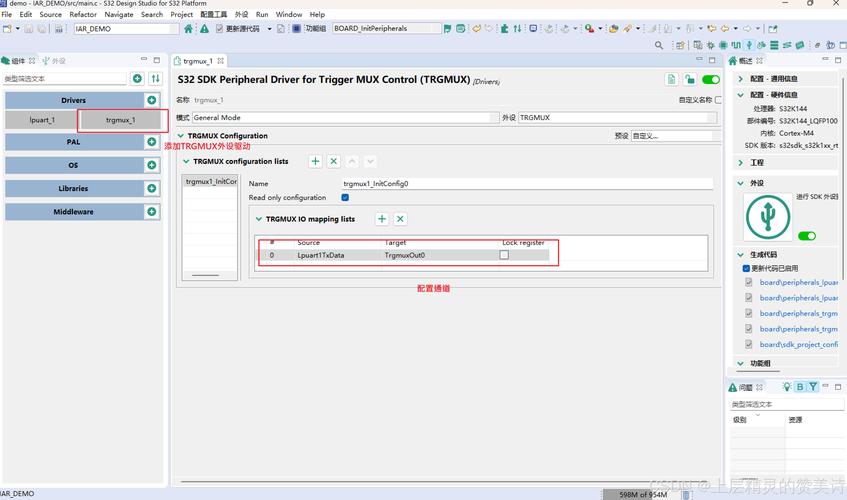Select trgmux1_InitConfig0 in configuration list
This screenshot has height=500, width=847.
click(x=210, y=182)
